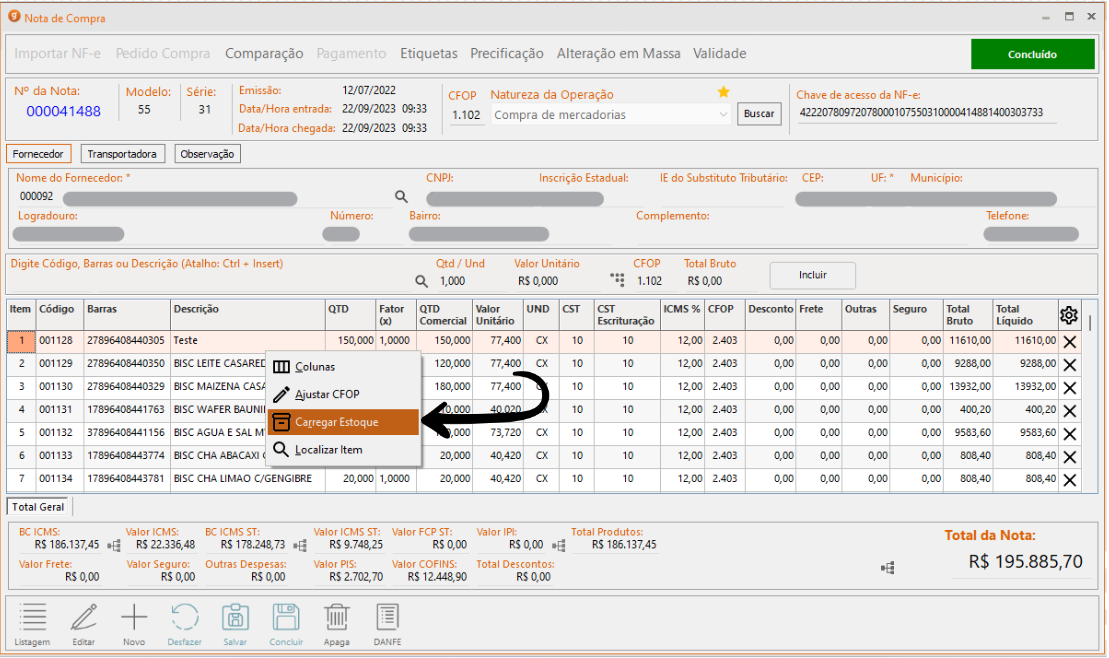Screen dimensions: 1109x658
Task: Select Colunas in the context menu
Action: [x=344, y=366]
